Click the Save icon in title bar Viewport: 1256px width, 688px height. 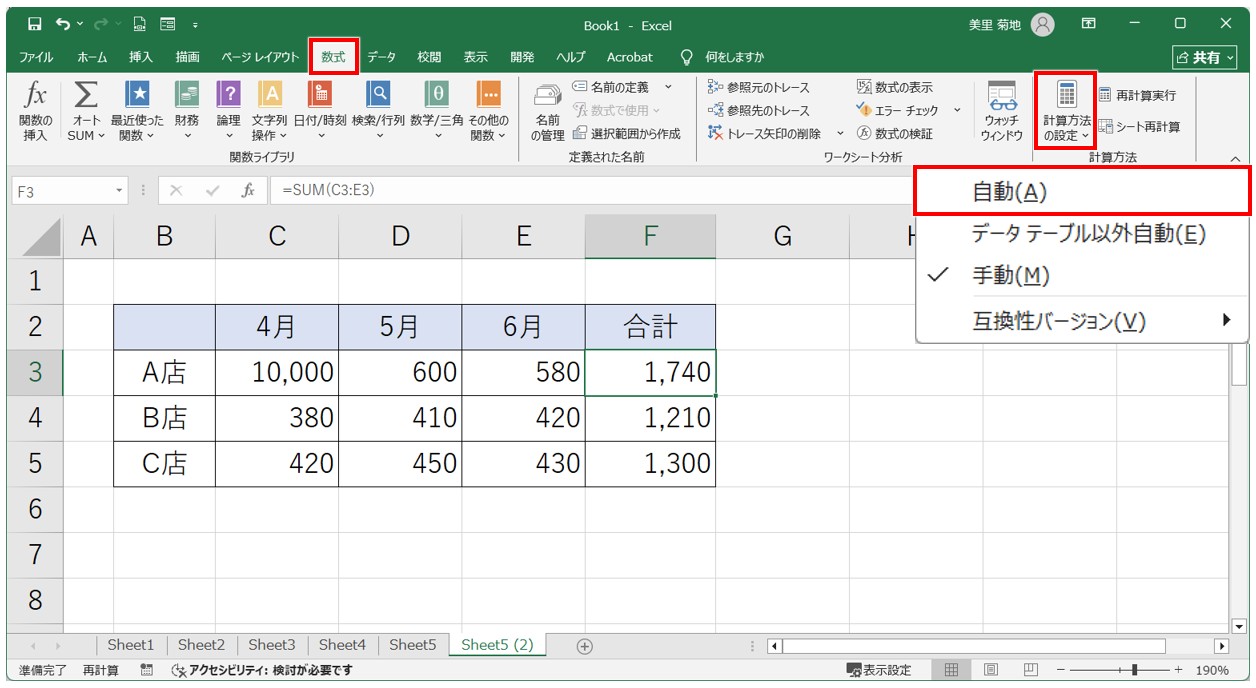point(35,24)
